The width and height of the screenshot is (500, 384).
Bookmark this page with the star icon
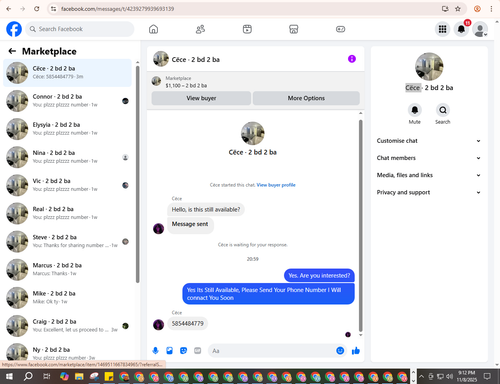(x=458, y=9)
